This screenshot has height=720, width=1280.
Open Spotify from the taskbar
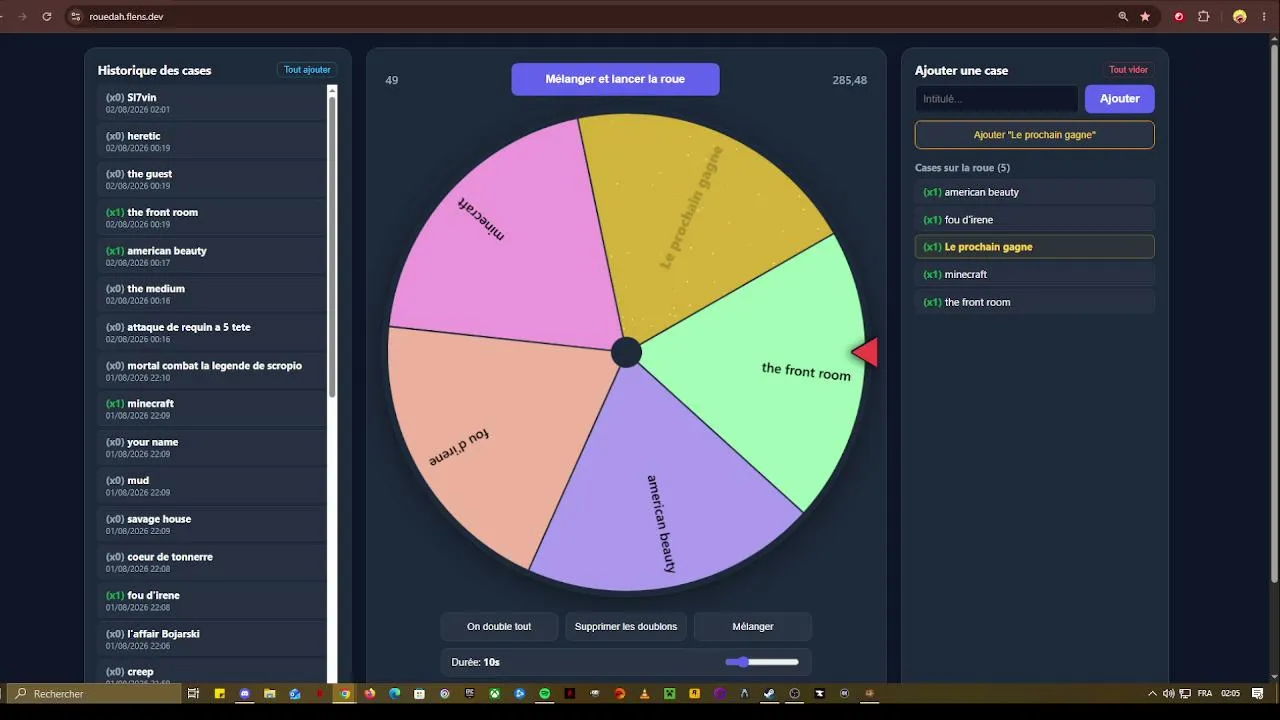pos(544,693)
